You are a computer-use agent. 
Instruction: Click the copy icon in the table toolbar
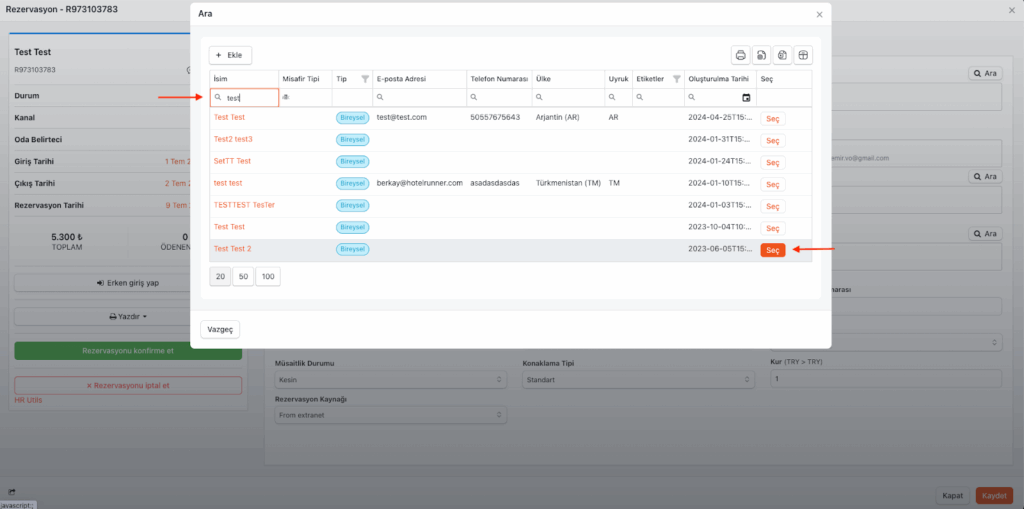pyautogui.click(x=782, y=55)
